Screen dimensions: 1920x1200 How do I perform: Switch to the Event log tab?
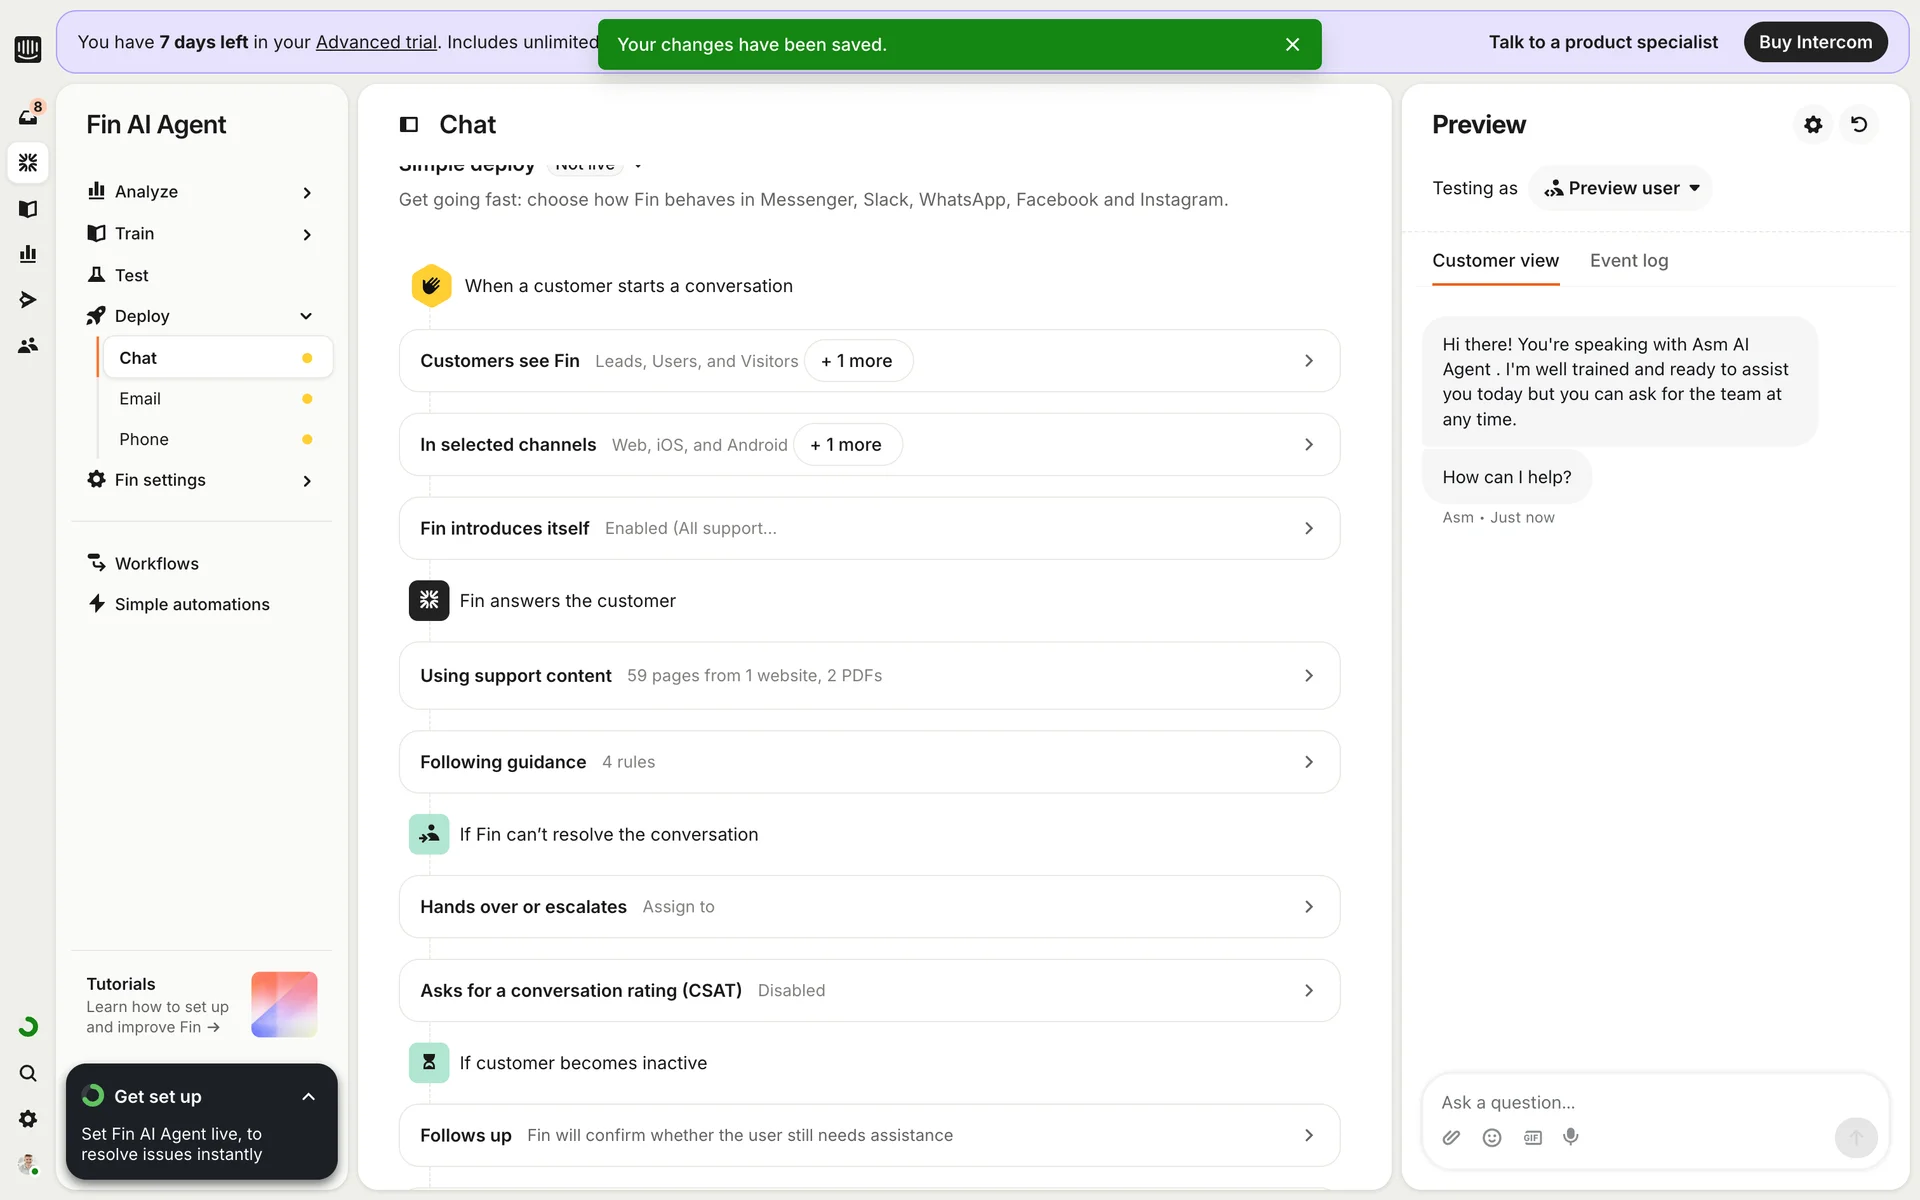(1628, 261)
